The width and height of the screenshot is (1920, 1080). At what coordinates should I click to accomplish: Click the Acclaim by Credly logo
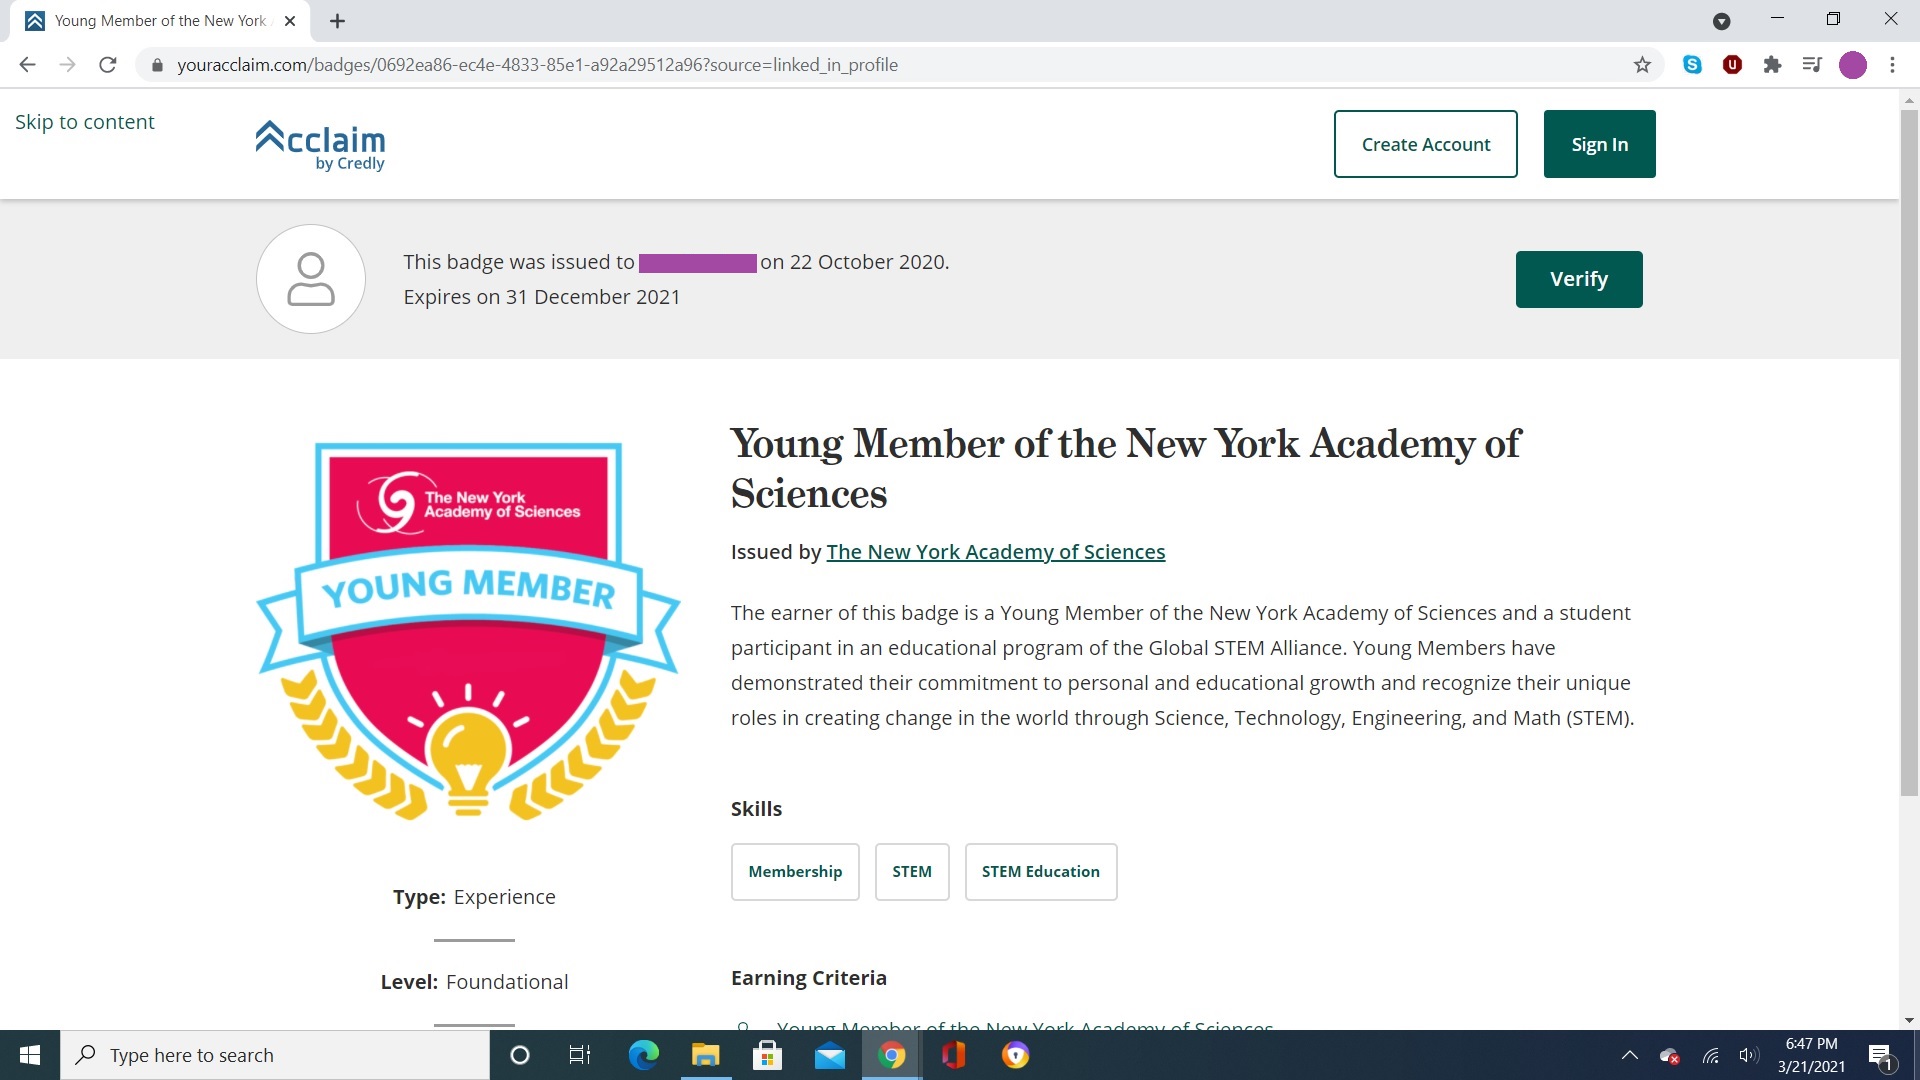tap(320, 146)
